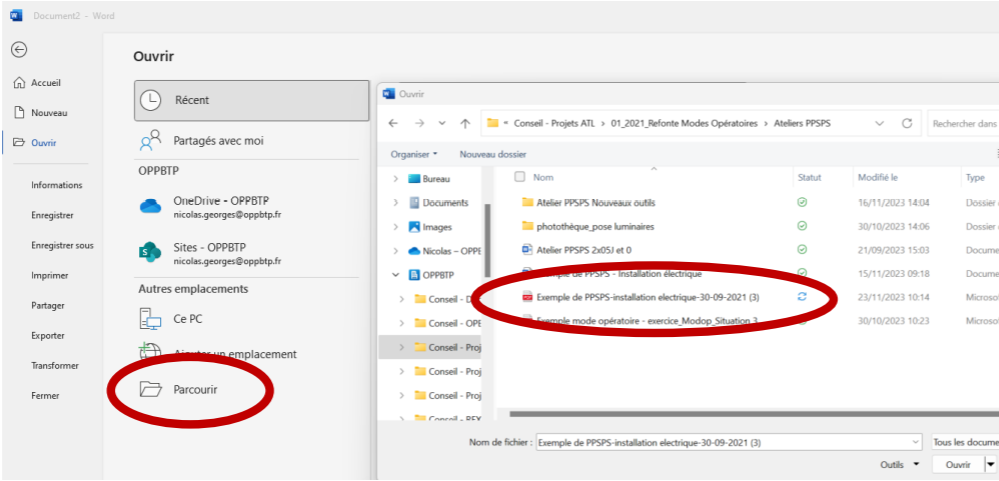Viewport: 999px width, 481px height.
Task: Click the Ouvrir button in dialog
Action: click(x=958, y=464)
